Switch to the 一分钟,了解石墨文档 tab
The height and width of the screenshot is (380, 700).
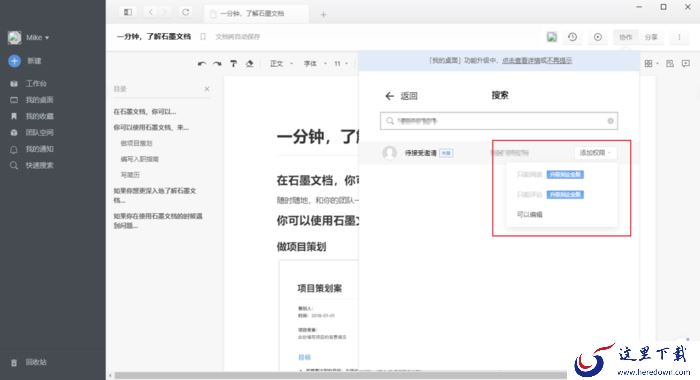point(256,14)
